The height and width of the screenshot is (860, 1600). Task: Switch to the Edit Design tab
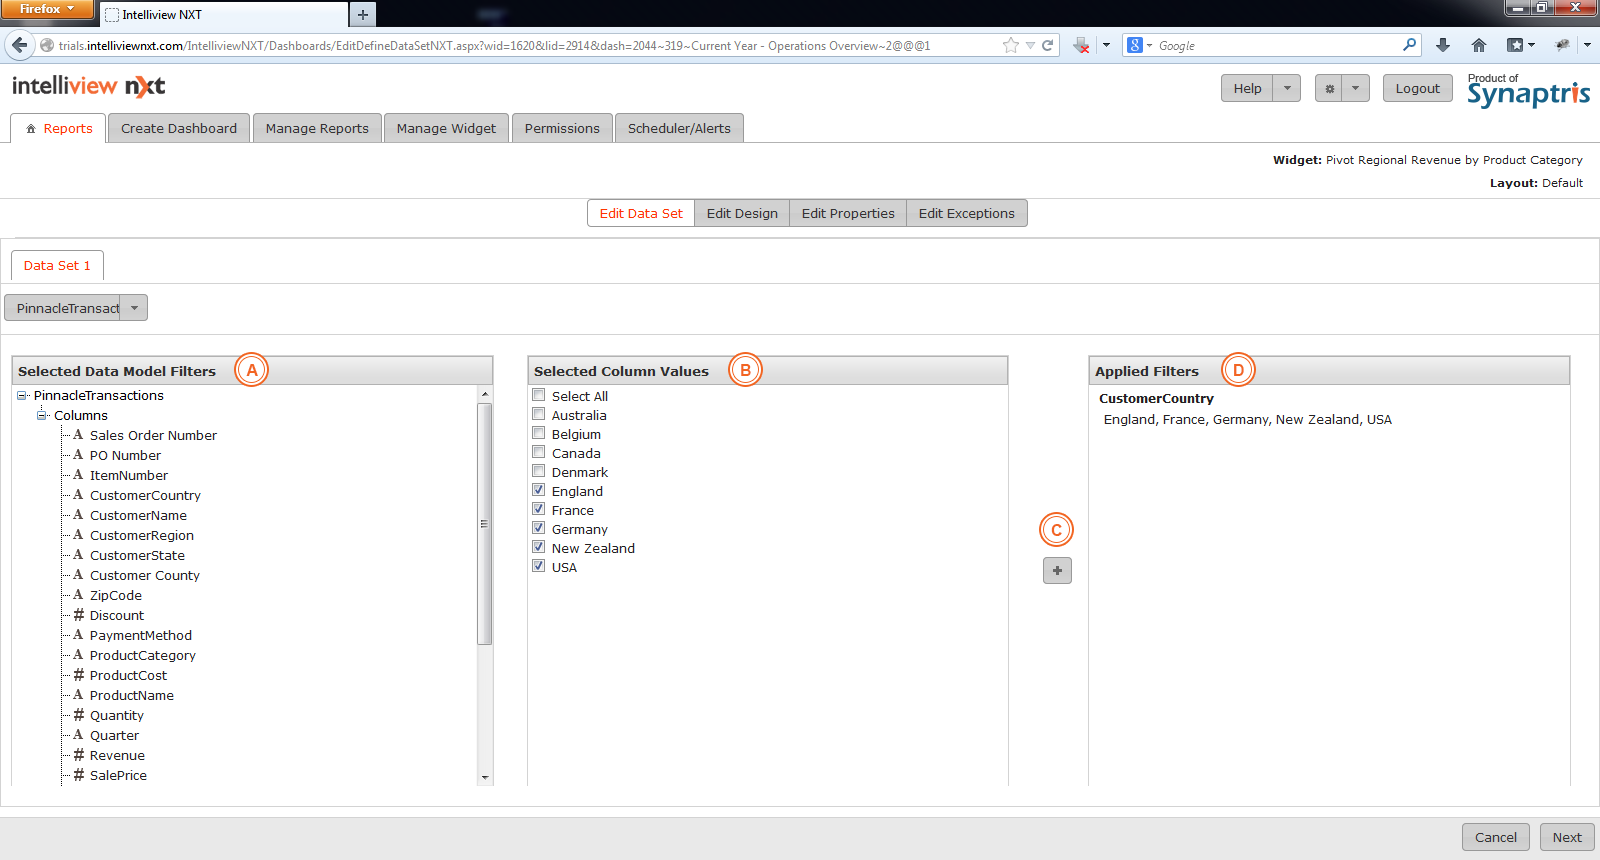pyautogui.click(x=741, y=214)
